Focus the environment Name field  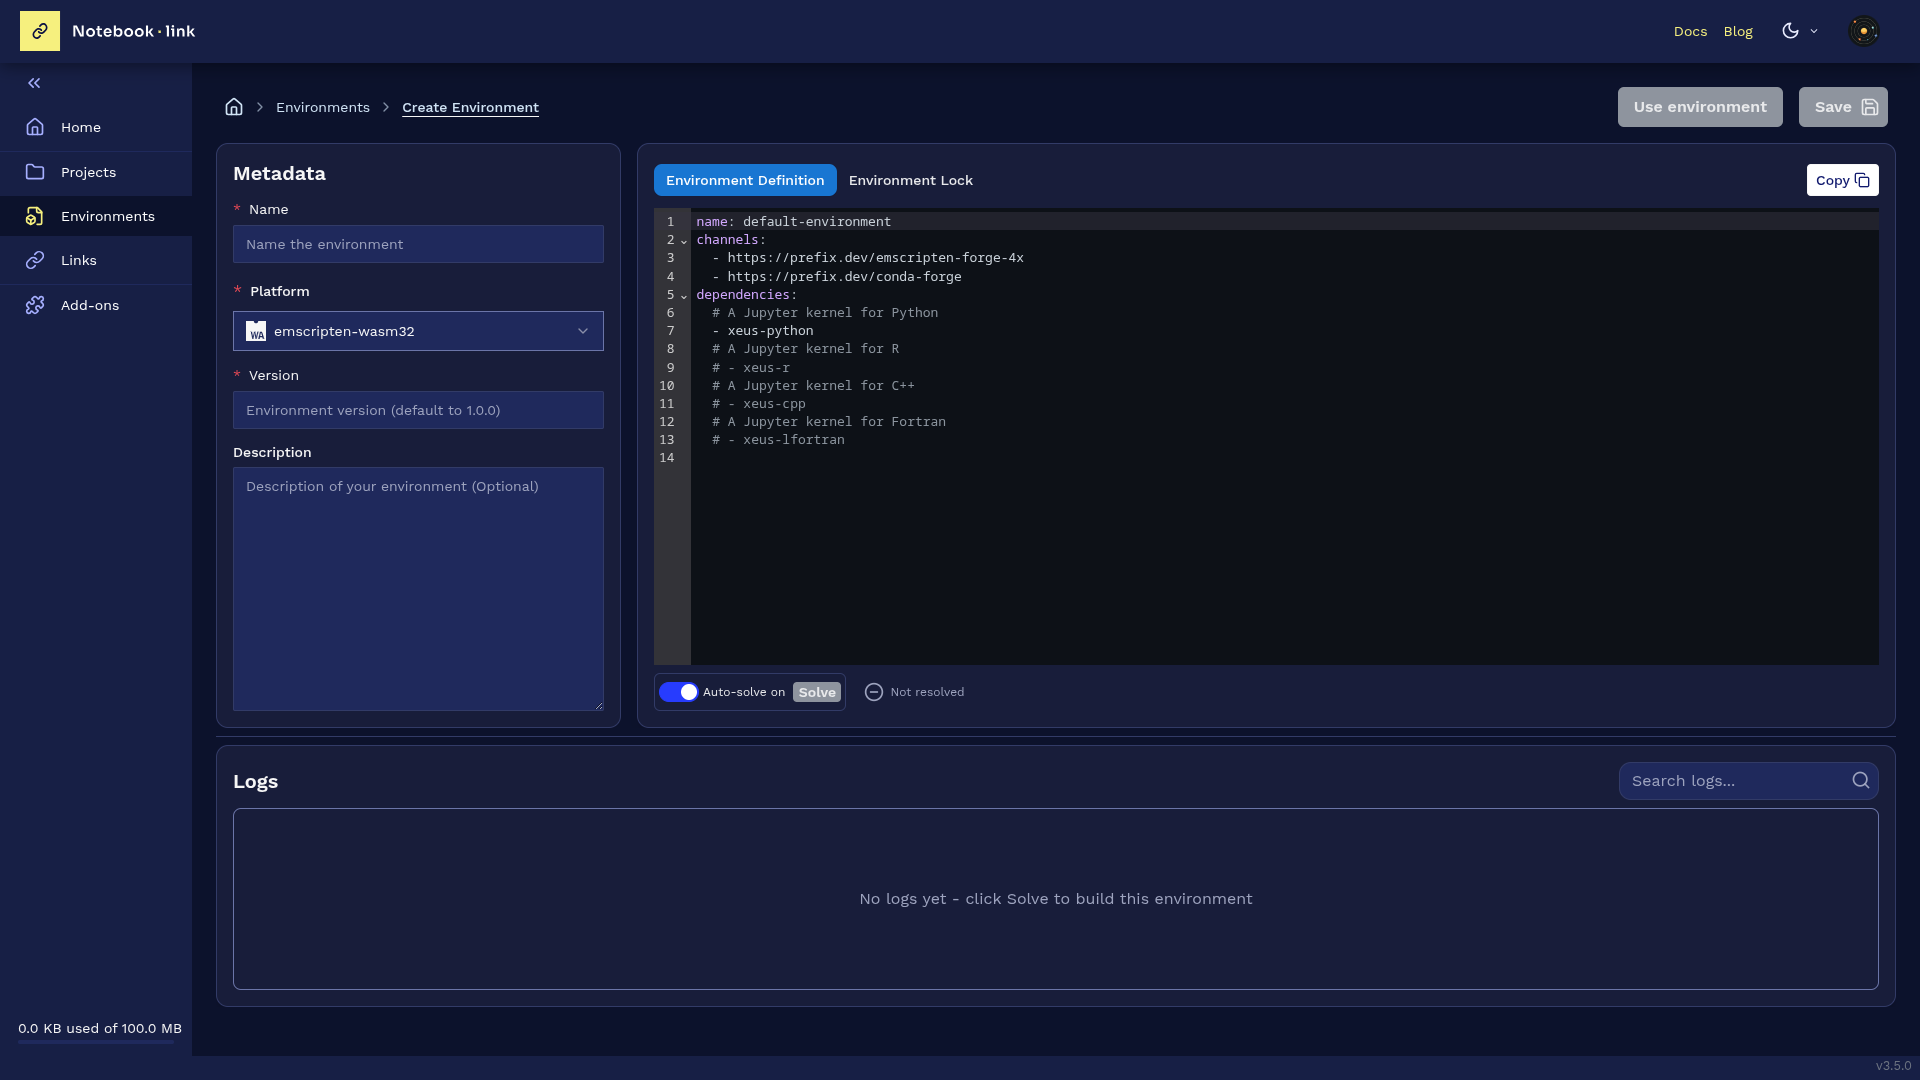point(418,244)
